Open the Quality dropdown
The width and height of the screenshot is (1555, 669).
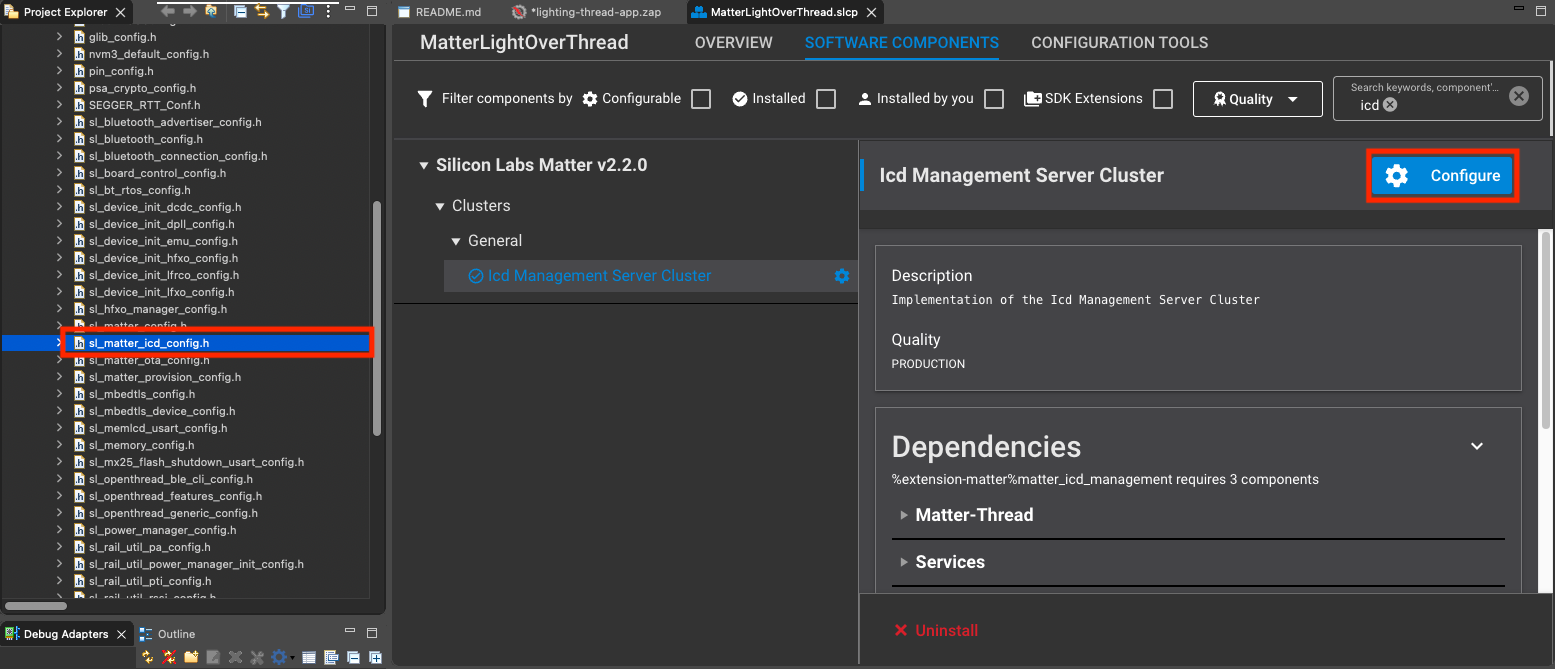click(x=1256, y=99)
